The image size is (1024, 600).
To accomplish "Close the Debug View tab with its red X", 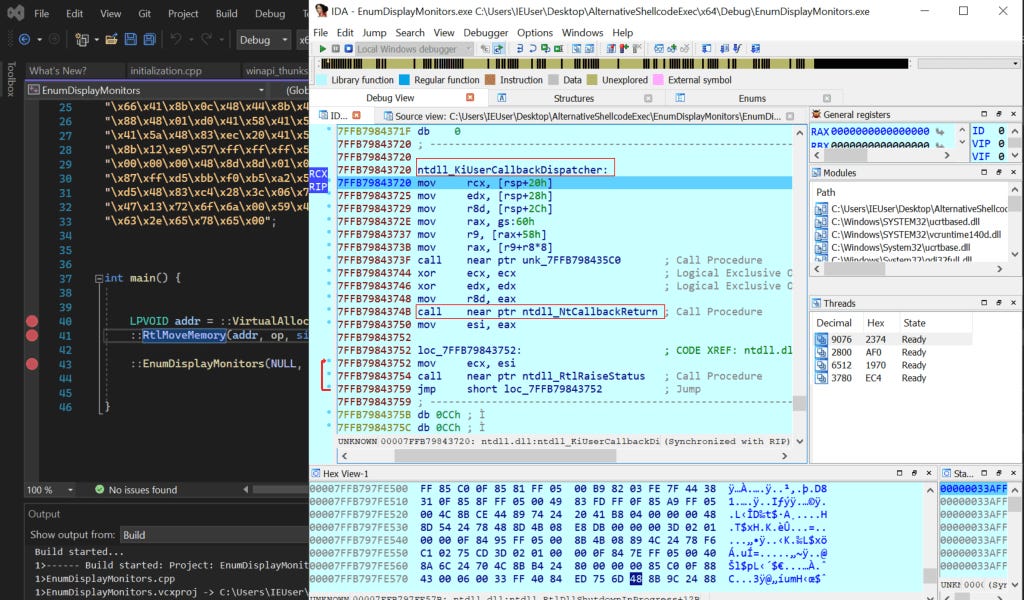I will (x=471, y=98).
